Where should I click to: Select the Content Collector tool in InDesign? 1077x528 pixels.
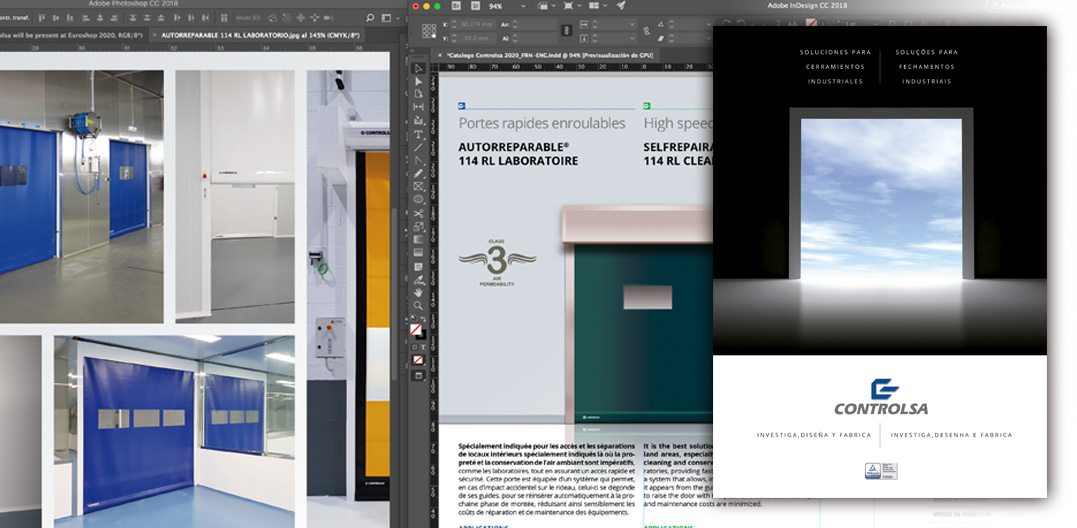(418, 121)
